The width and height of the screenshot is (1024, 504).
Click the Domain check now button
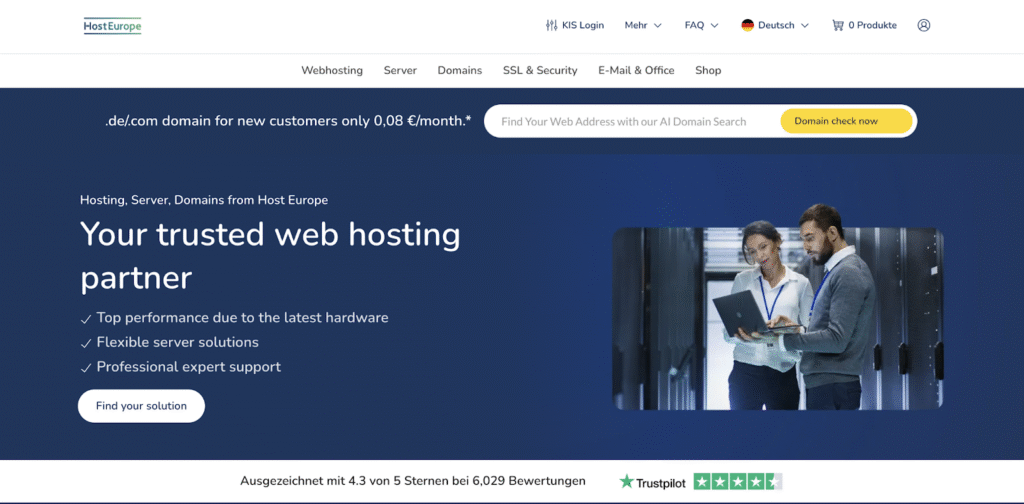click(846, 121)
